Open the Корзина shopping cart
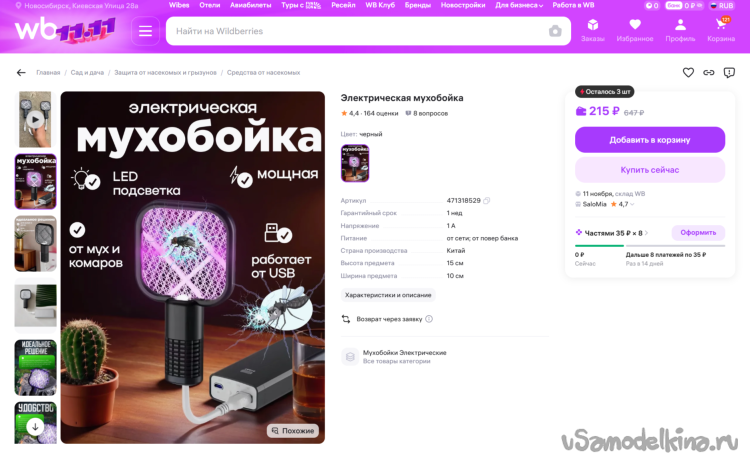The image size is (750, 470). 721,30
